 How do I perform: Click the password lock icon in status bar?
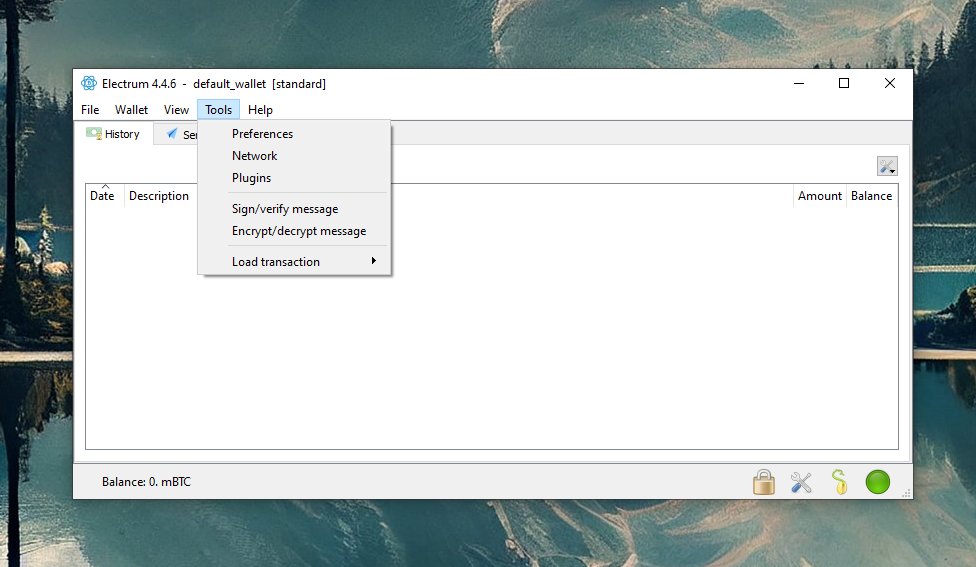point(764,483)
